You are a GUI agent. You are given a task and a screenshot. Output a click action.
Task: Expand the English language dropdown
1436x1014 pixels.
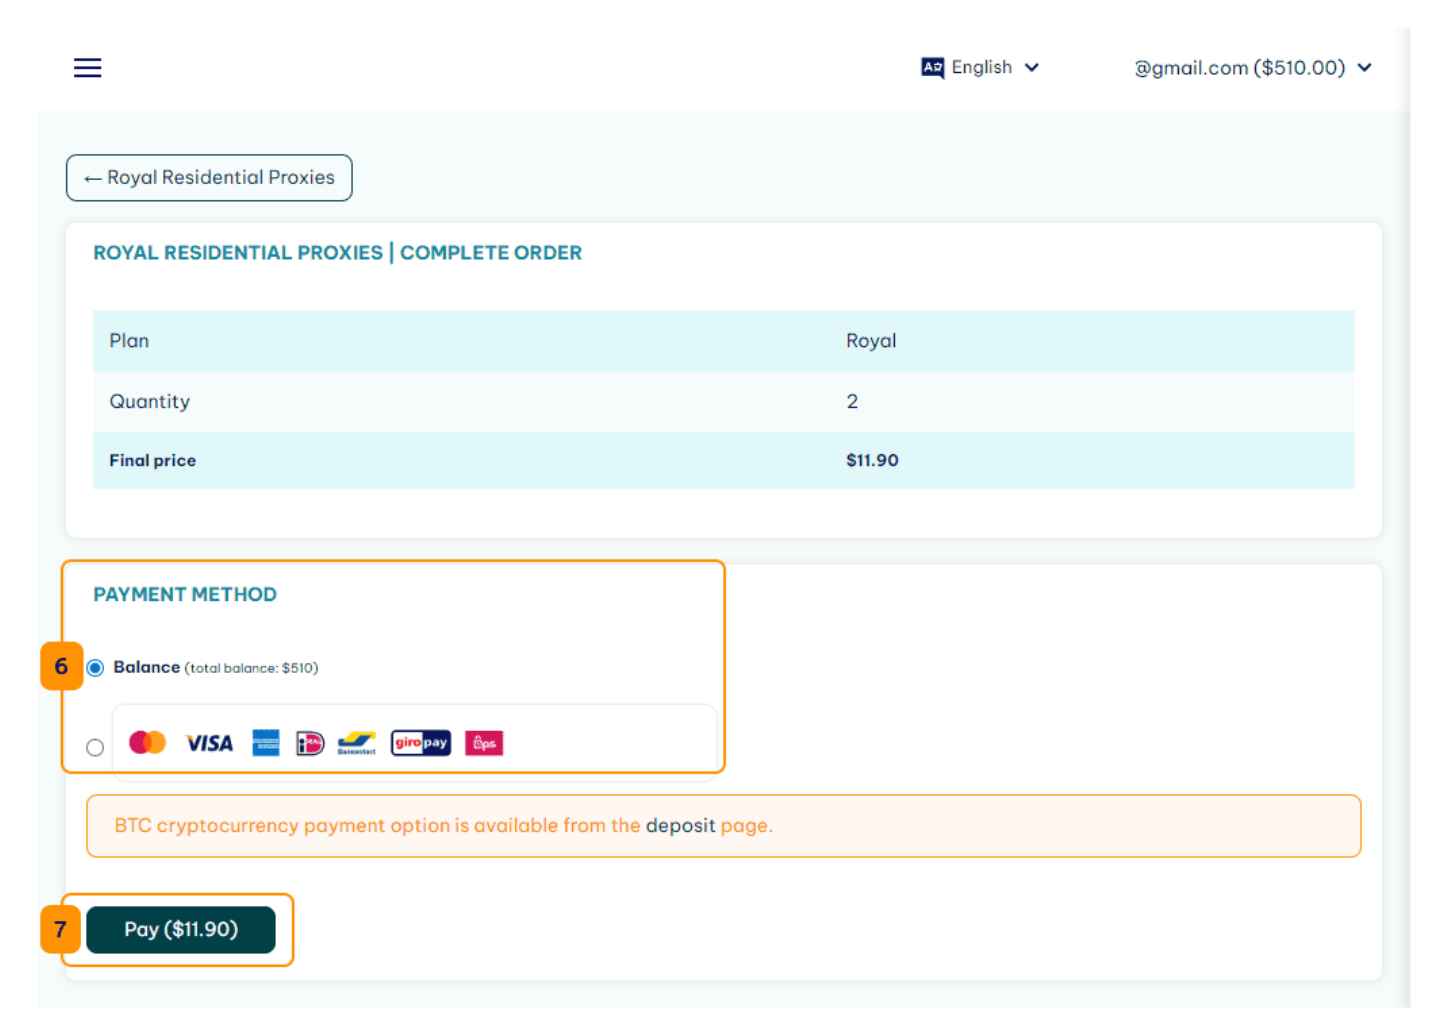click(981, 67)
